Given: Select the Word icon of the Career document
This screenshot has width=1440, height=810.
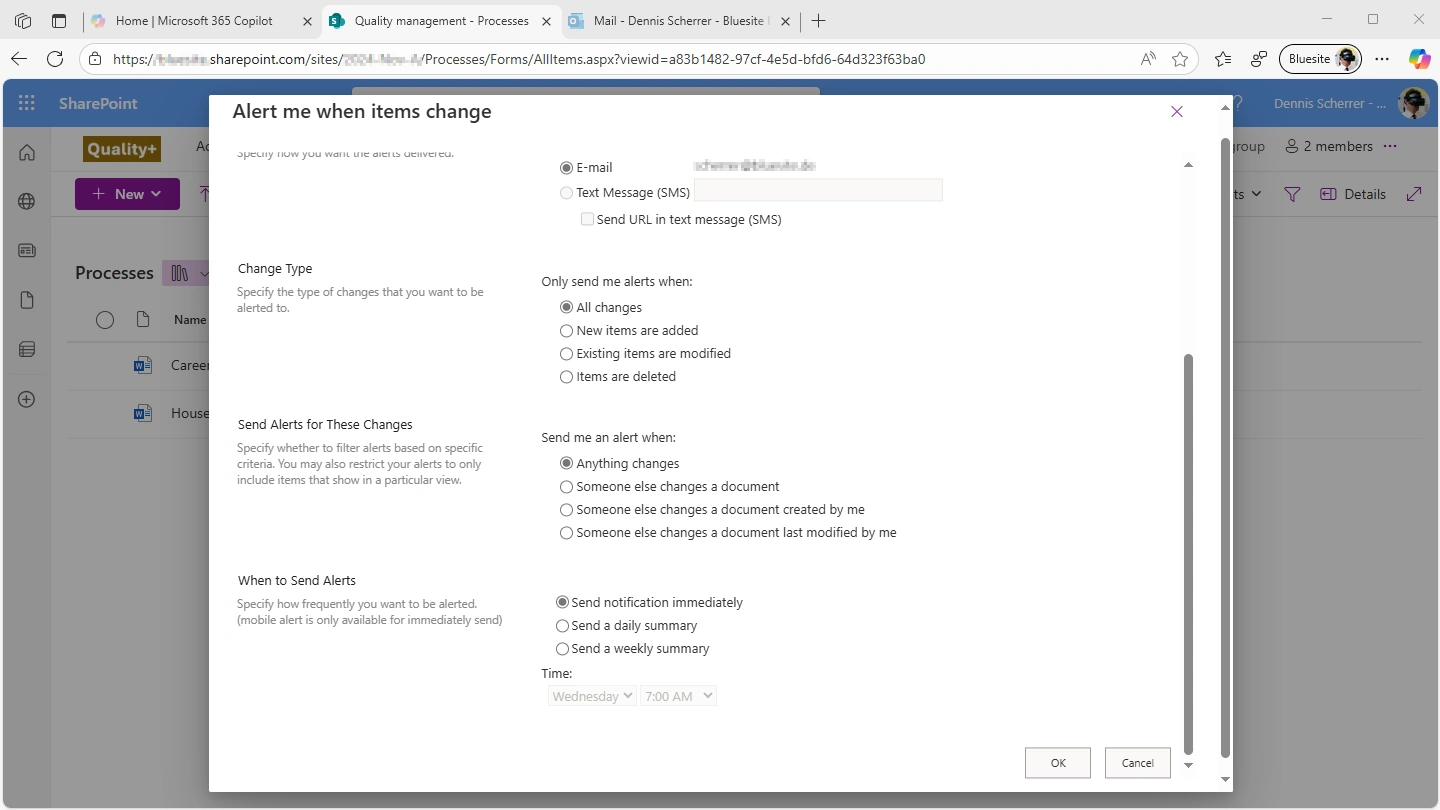Looking at the screenshot, I should pos(143,365).
